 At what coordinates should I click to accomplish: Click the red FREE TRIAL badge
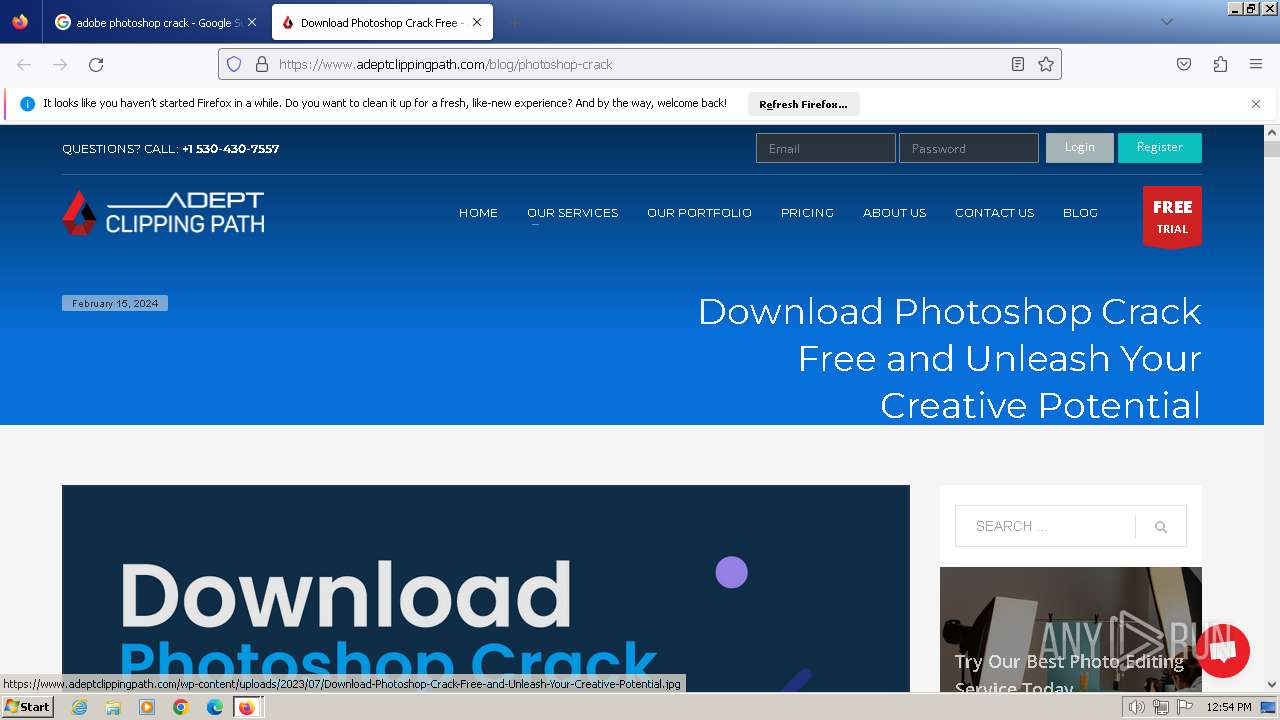[x=1172, y=217]
